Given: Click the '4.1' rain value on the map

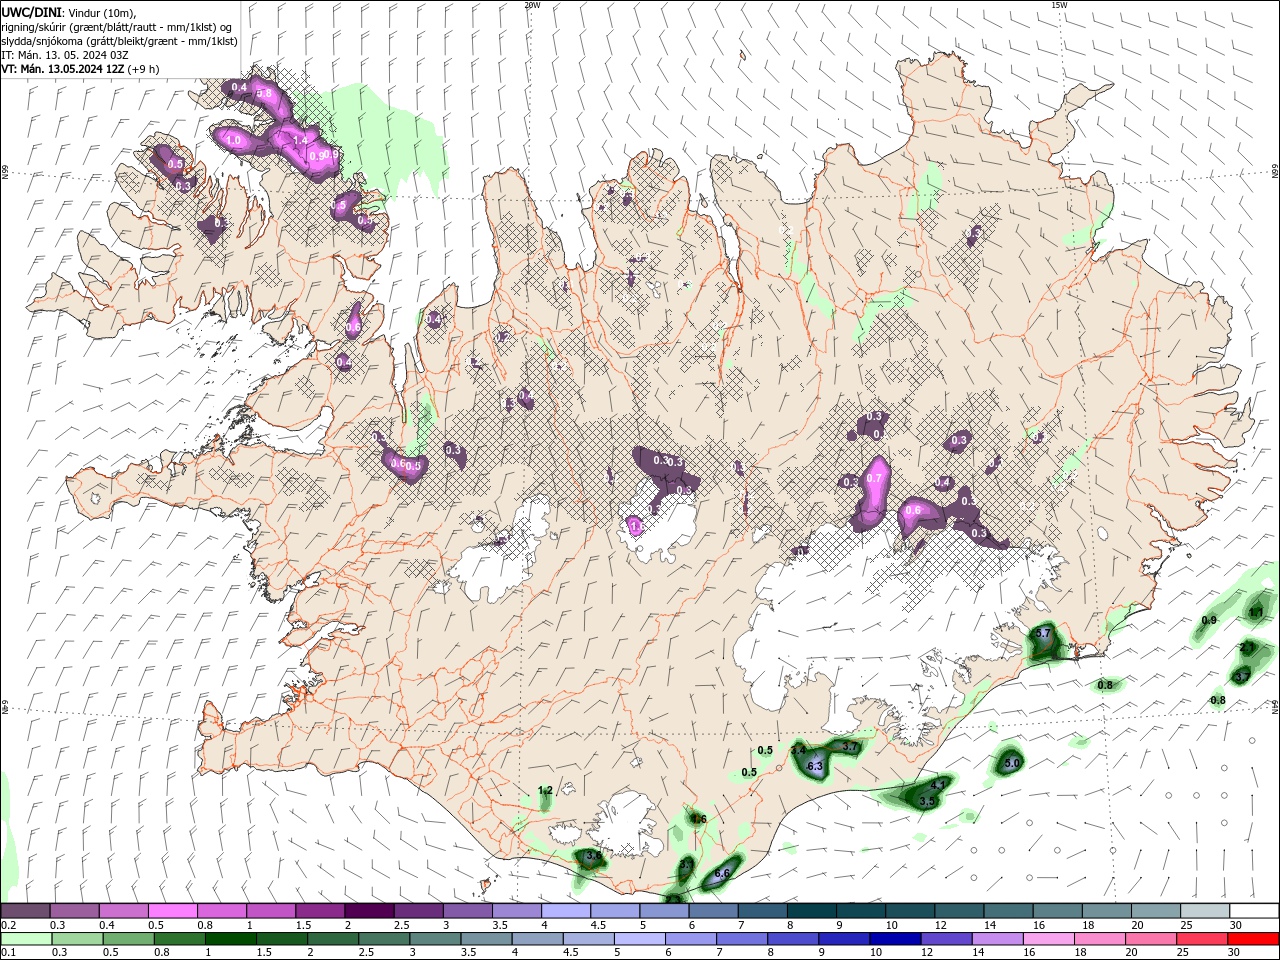Looking at the screenshot, I should (939, 786).
